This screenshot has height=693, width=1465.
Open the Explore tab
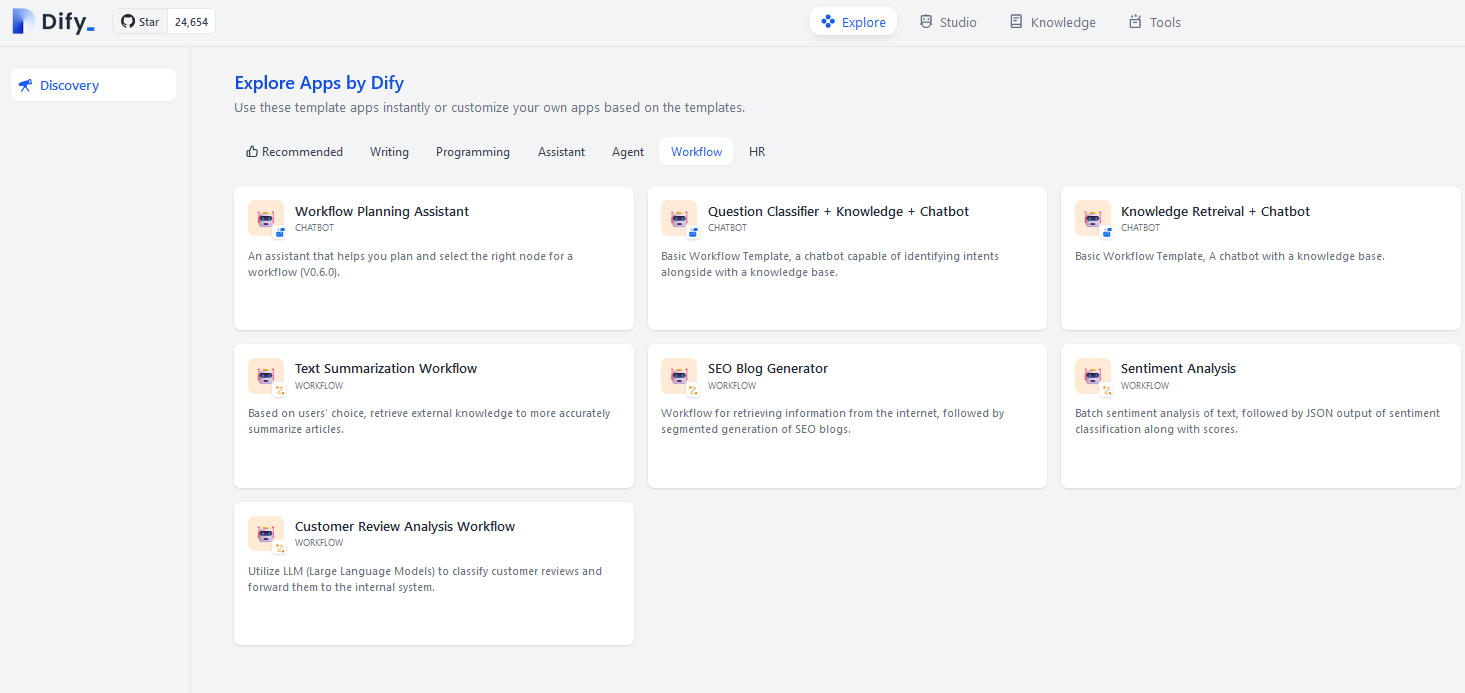[853, 22]
